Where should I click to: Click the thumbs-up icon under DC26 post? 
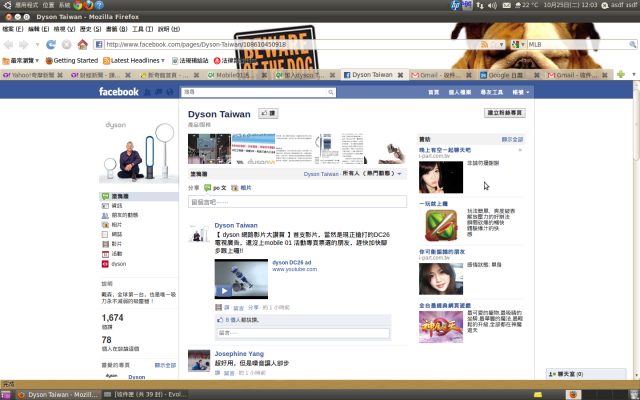click(x=220, y=320)
